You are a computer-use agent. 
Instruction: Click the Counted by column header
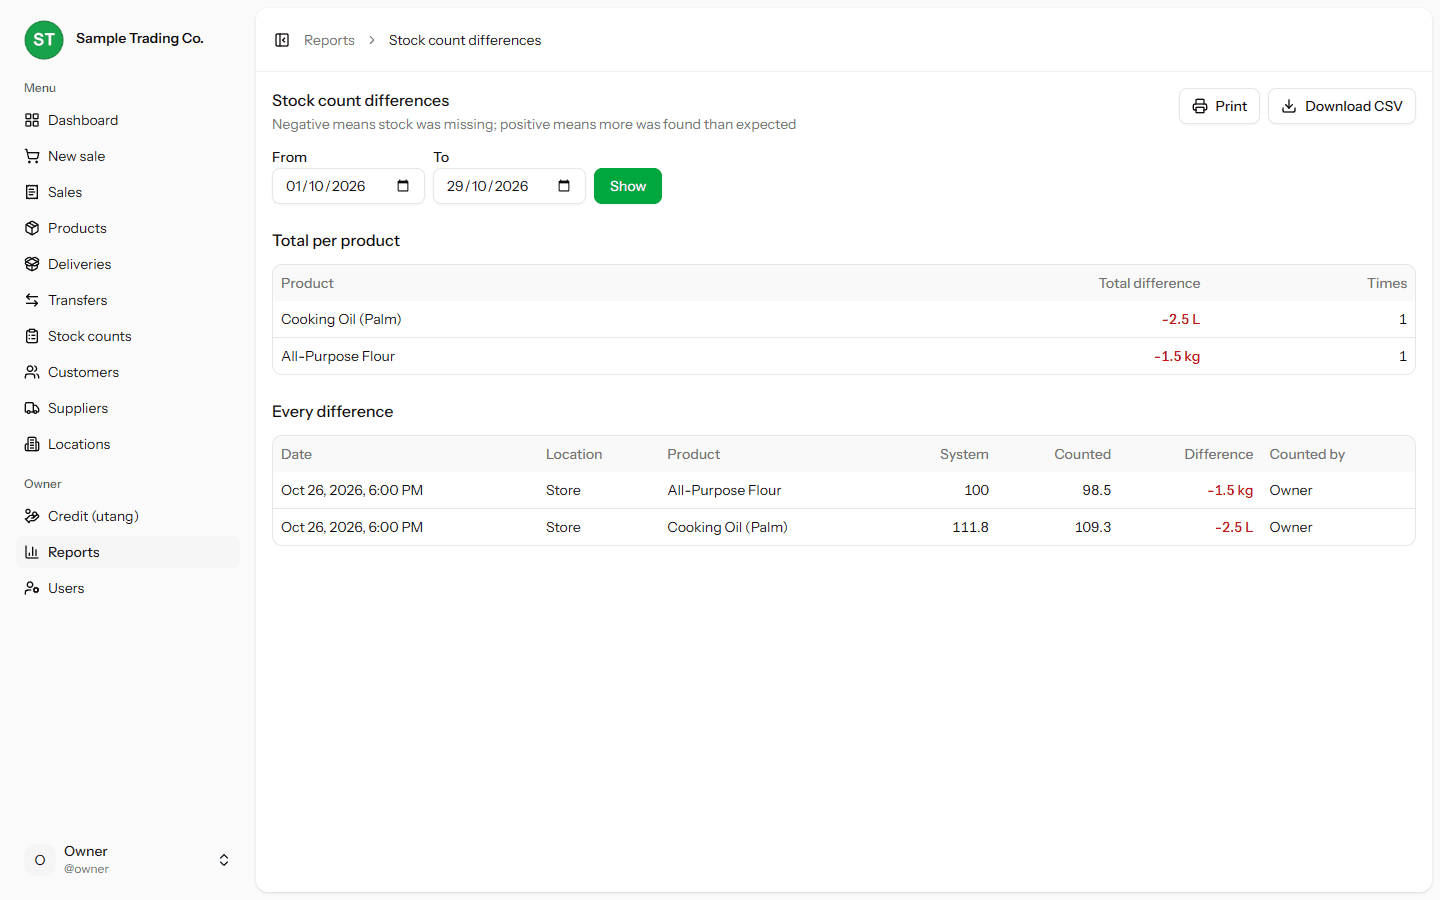(1307, 454)
